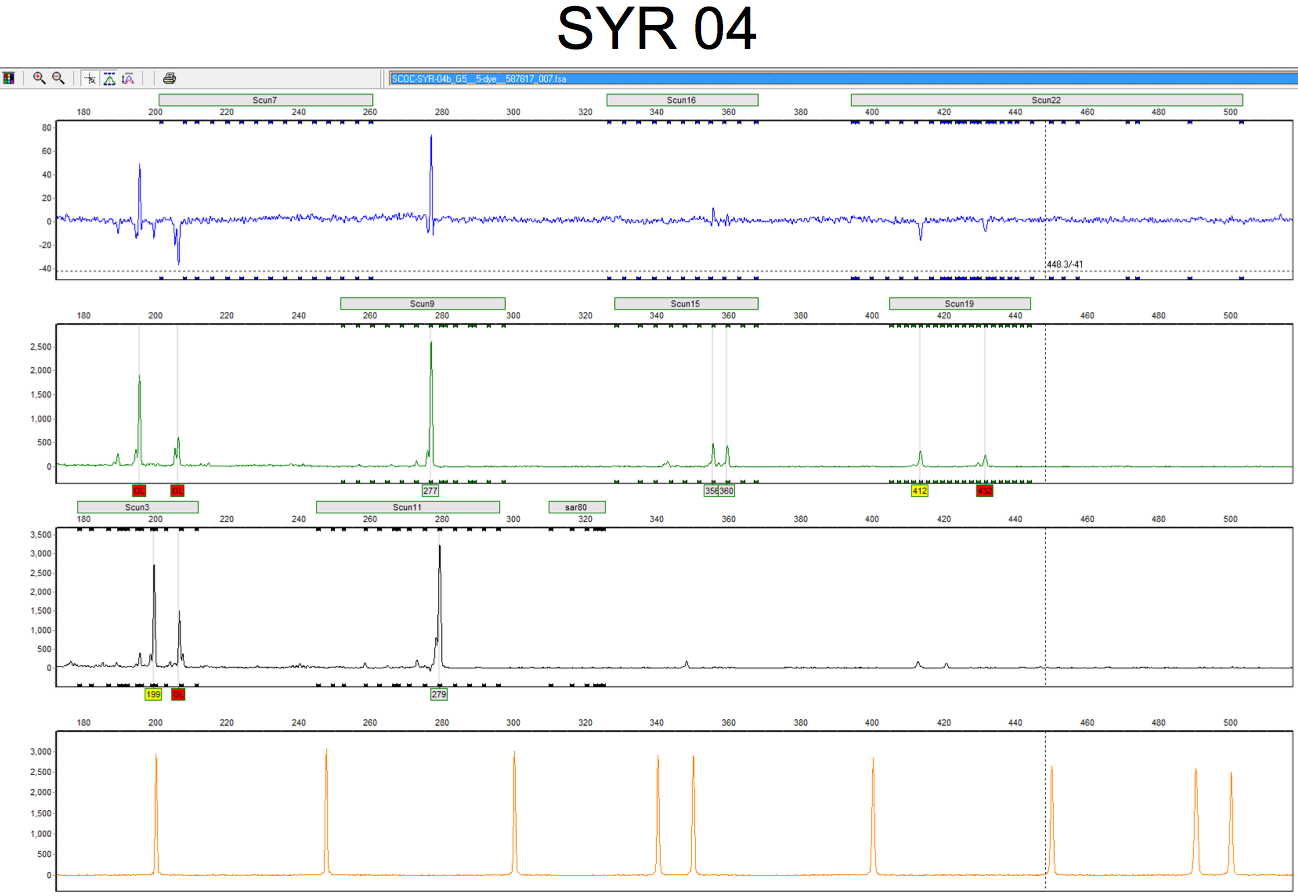Viewport: 1298px width, 896px height.
Task: Select the Scun3 marker bar
Action: (138, 508)
